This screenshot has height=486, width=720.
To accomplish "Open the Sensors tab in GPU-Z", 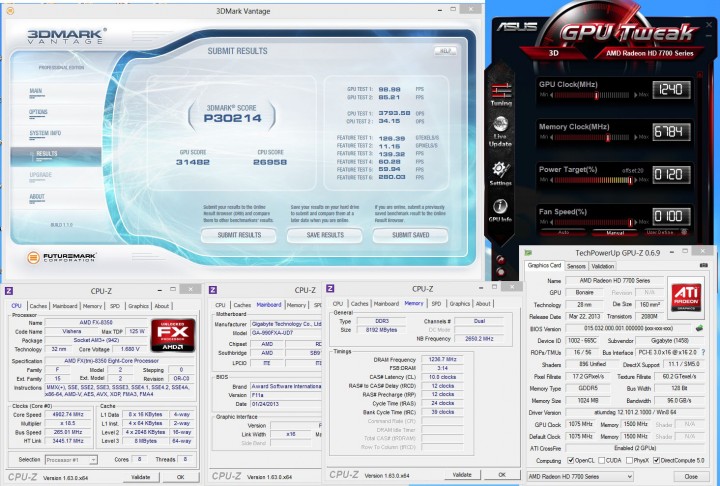I will pos(576,266).
